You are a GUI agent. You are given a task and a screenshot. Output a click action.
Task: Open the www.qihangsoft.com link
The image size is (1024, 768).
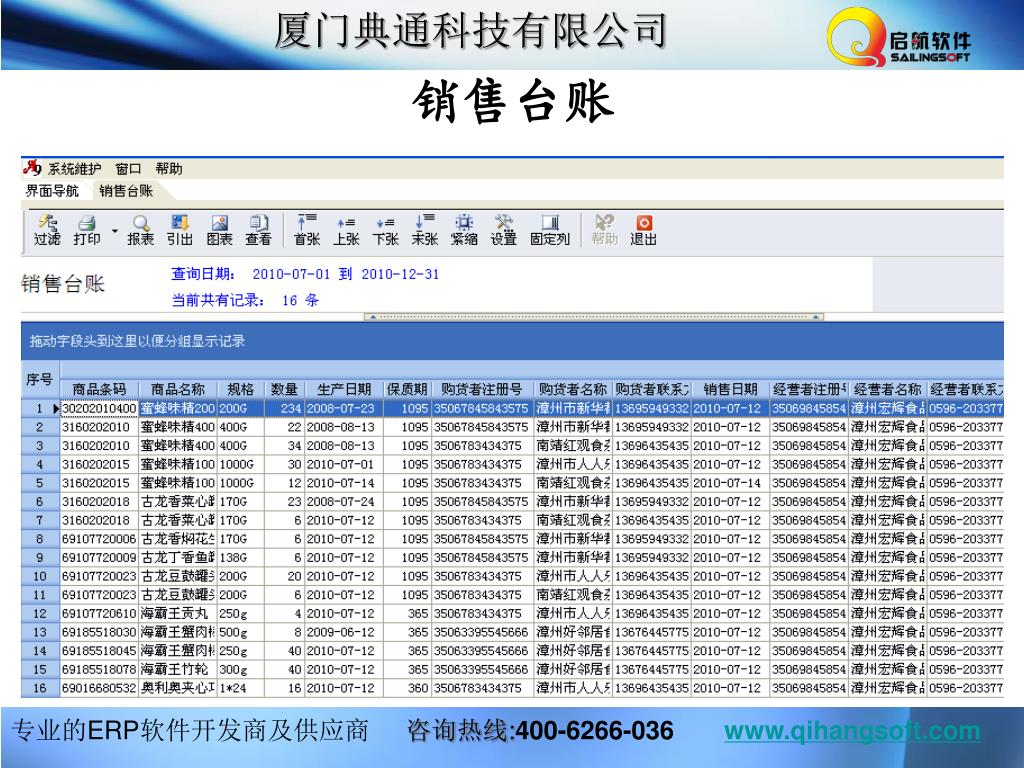point(852,731)
